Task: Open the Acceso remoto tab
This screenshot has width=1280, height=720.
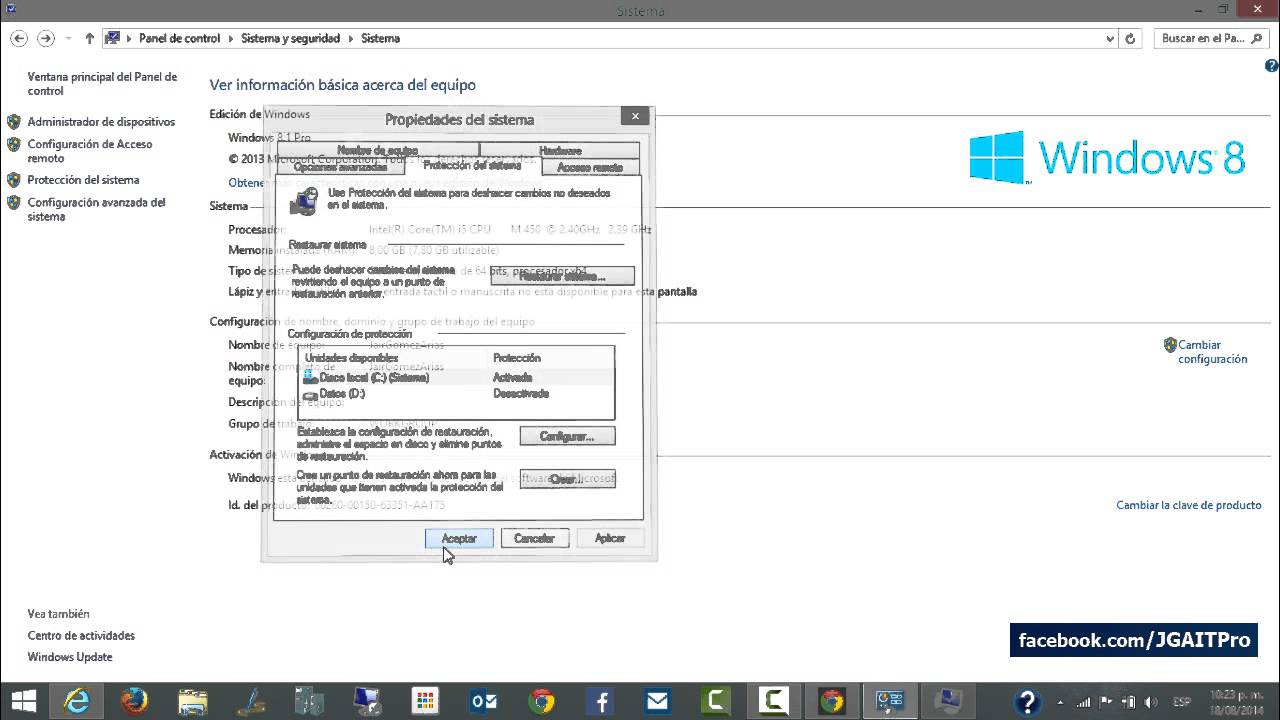Action: 590,167
